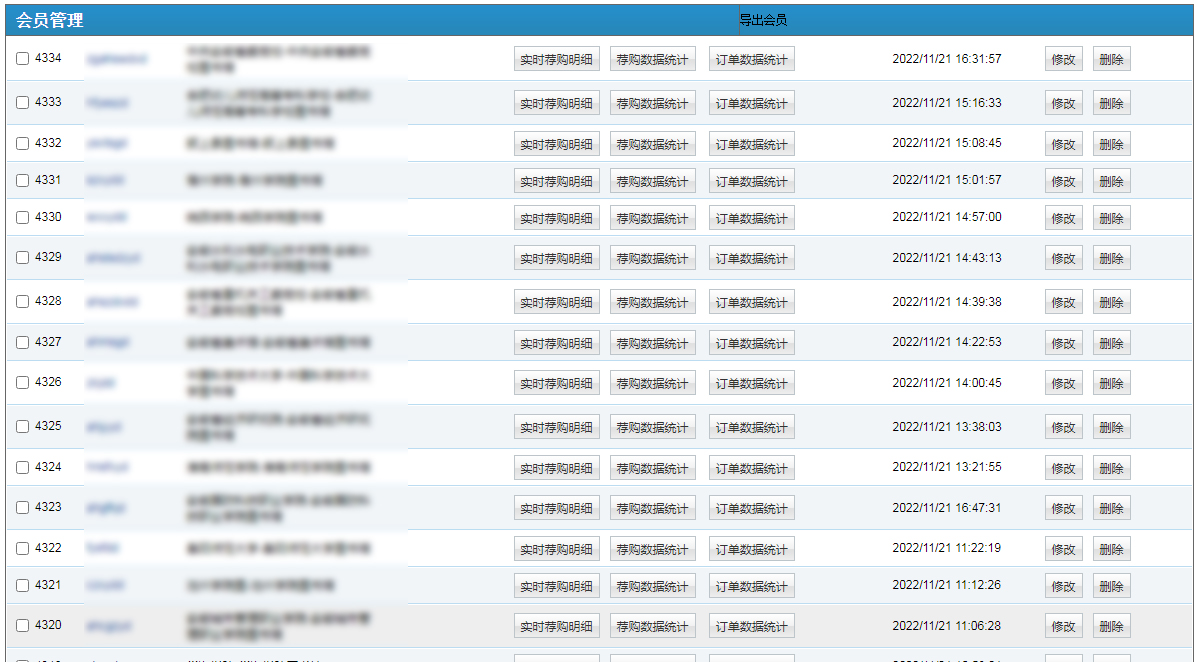Toggle checkbox for member 4323
The height and width of the screenshot is (662, 1197).
pyautogui.click(x=23, y=507)
